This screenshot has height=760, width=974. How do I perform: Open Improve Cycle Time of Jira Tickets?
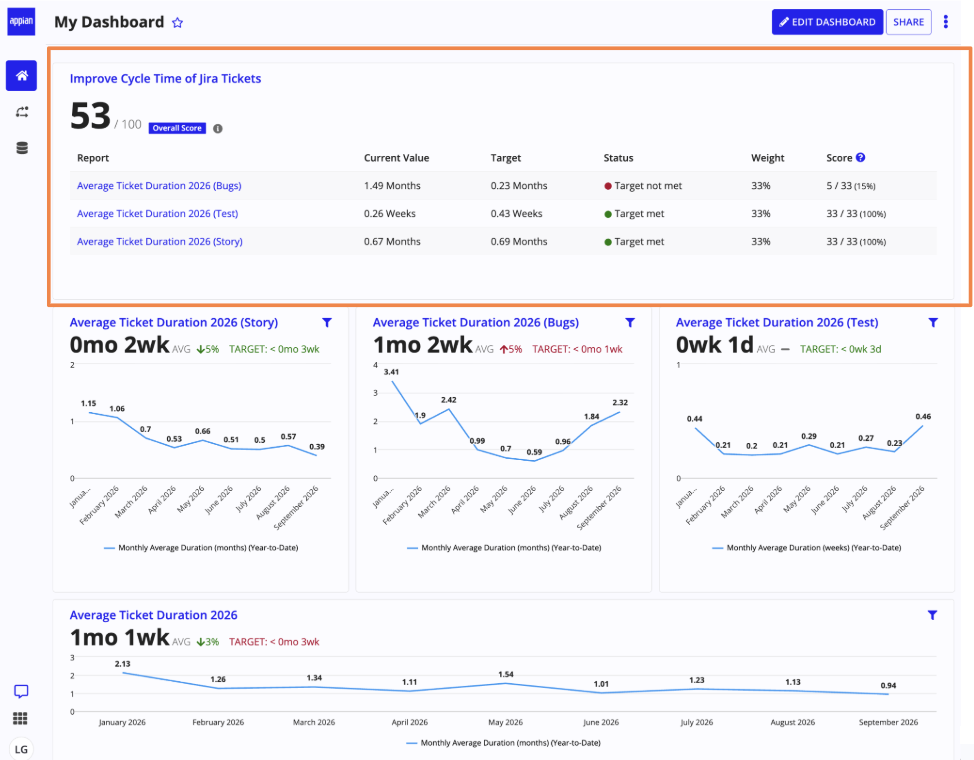coord(165,78)
